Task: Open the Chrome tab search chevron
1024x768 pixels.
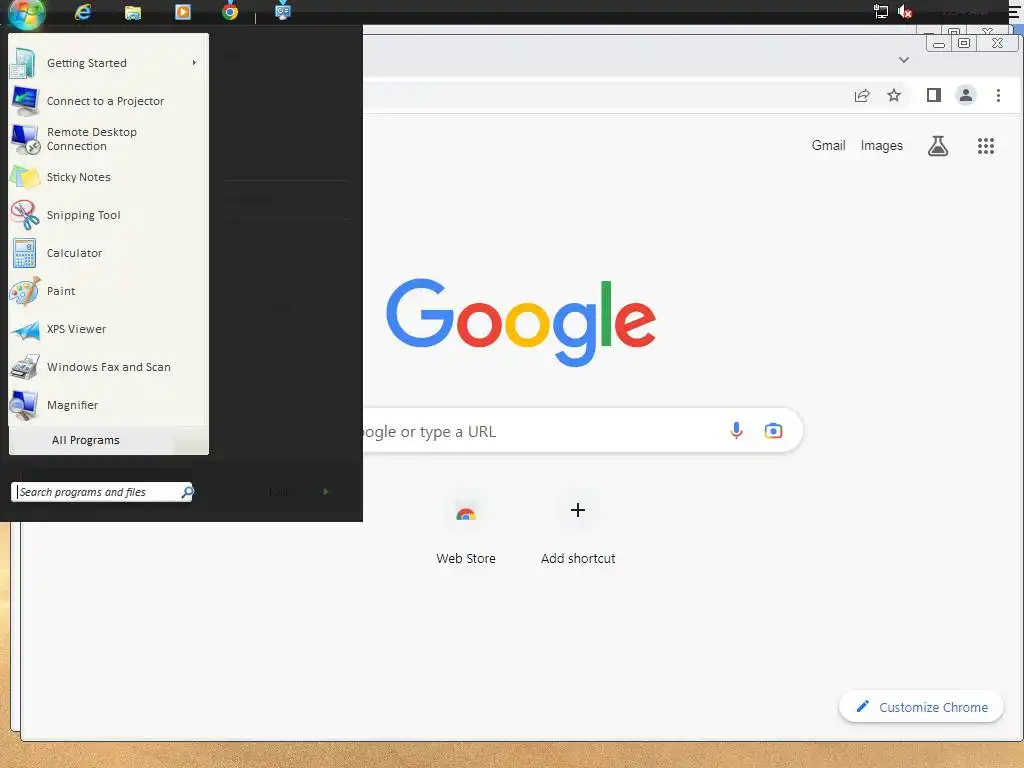Action: click(904, 60)
